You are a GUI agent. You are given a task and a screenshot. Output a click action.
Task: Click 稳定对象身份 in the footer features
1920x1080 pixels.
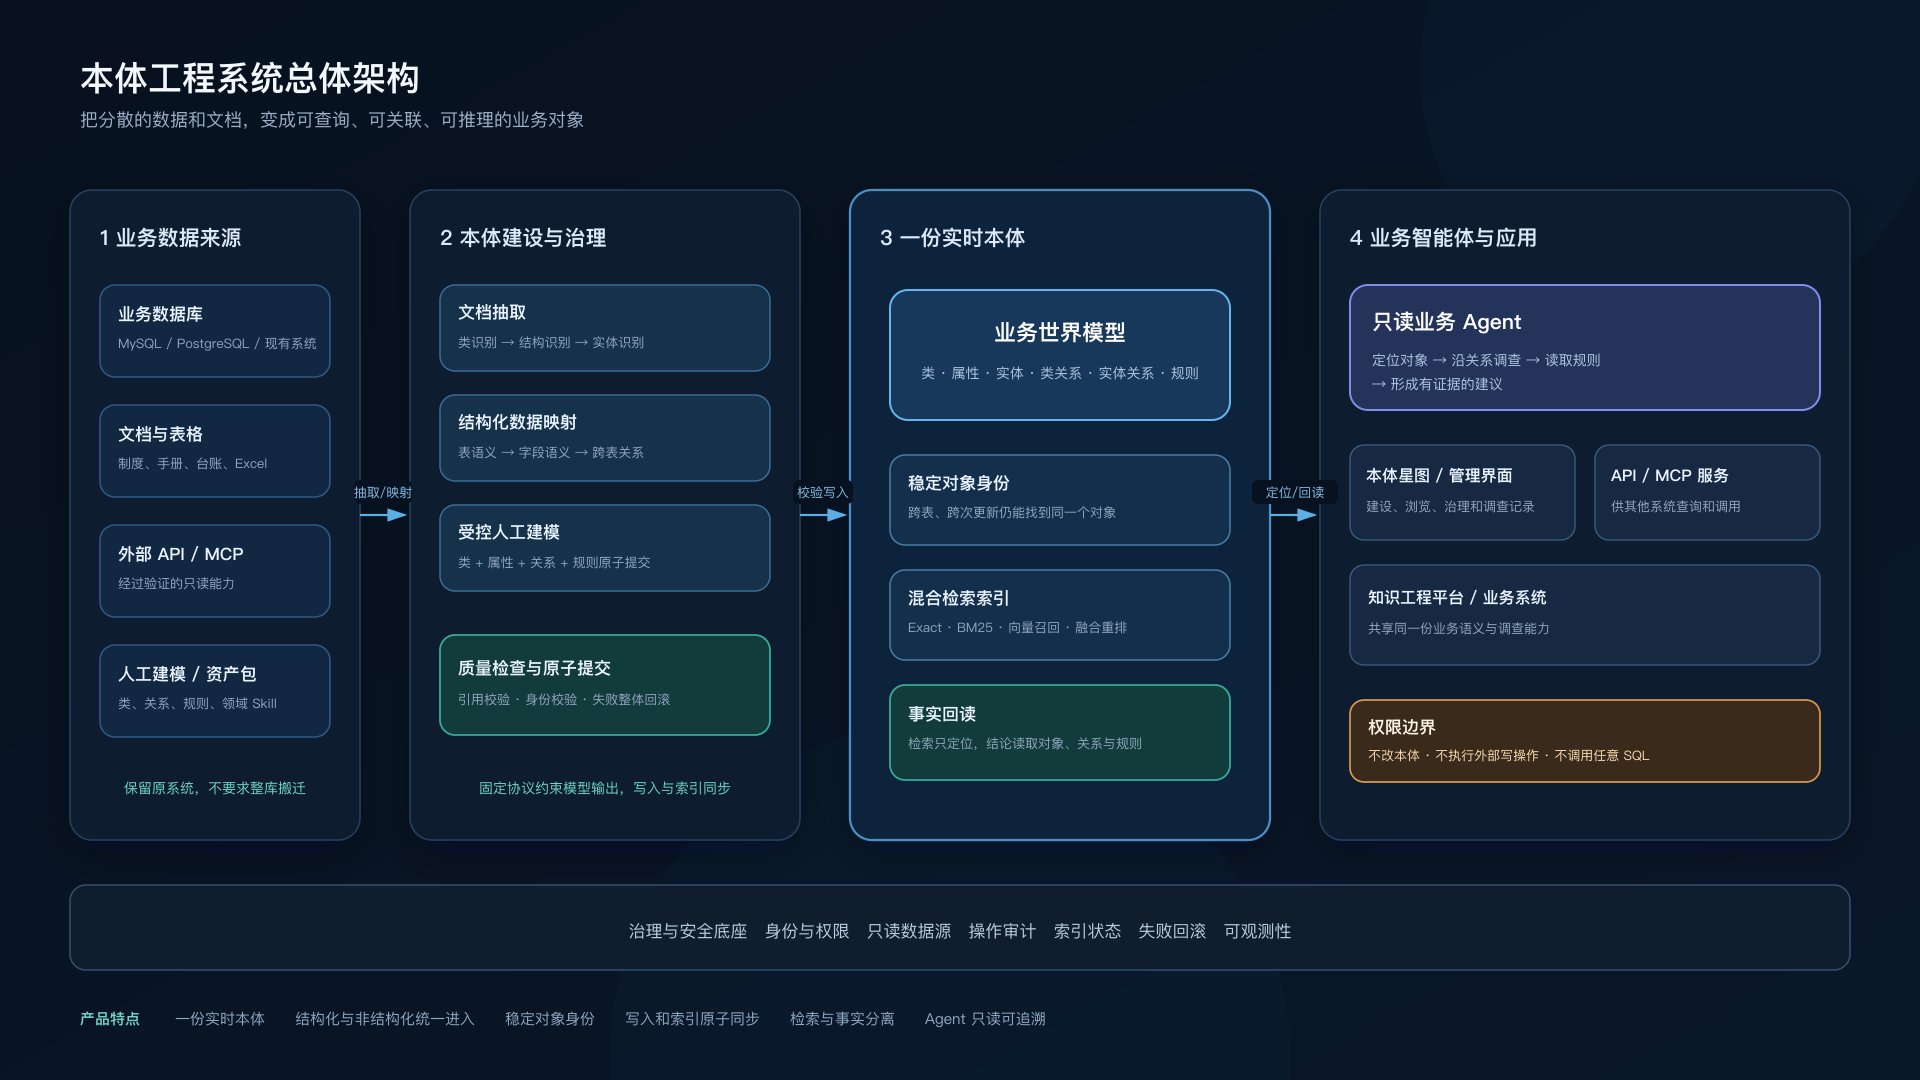click(550, 1019)
